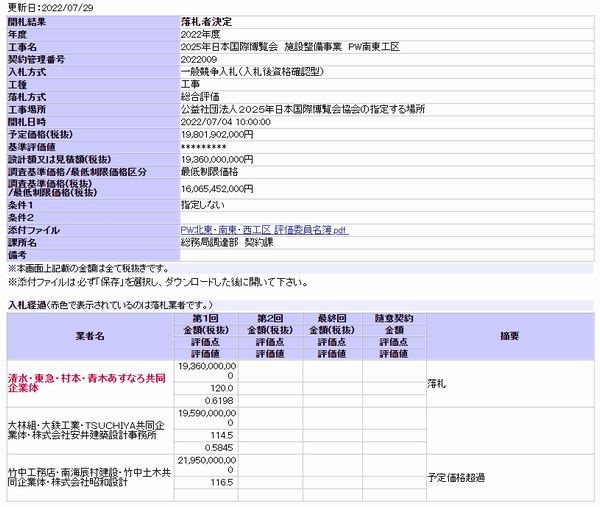
Task: Select planned price 19,801,902,000円
Action: tap(217, 135)
